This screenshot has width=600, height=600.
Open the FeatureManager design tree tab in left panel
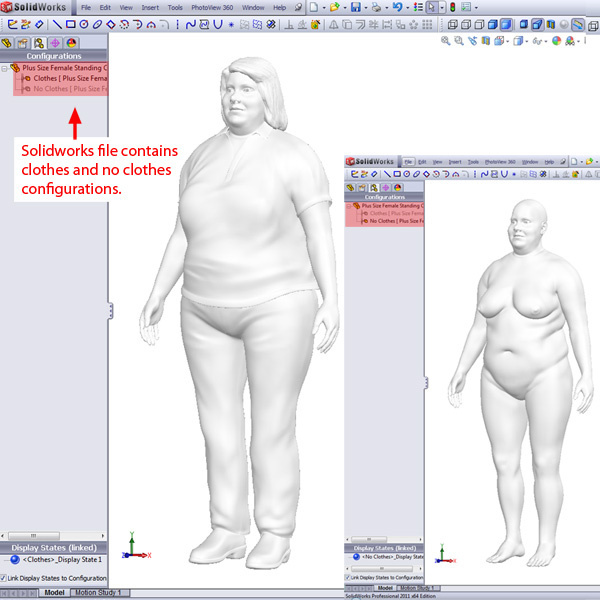tap(7, 43)
